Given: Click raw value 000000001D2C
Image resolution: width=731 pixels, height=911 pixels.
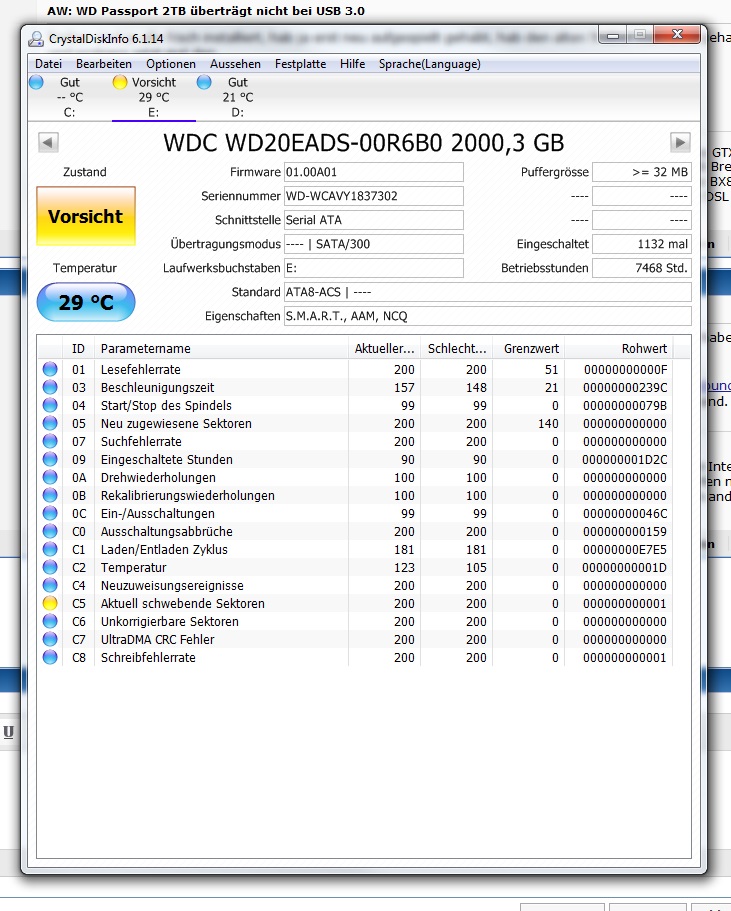Looking at the screenshot, I should [625, 460].
